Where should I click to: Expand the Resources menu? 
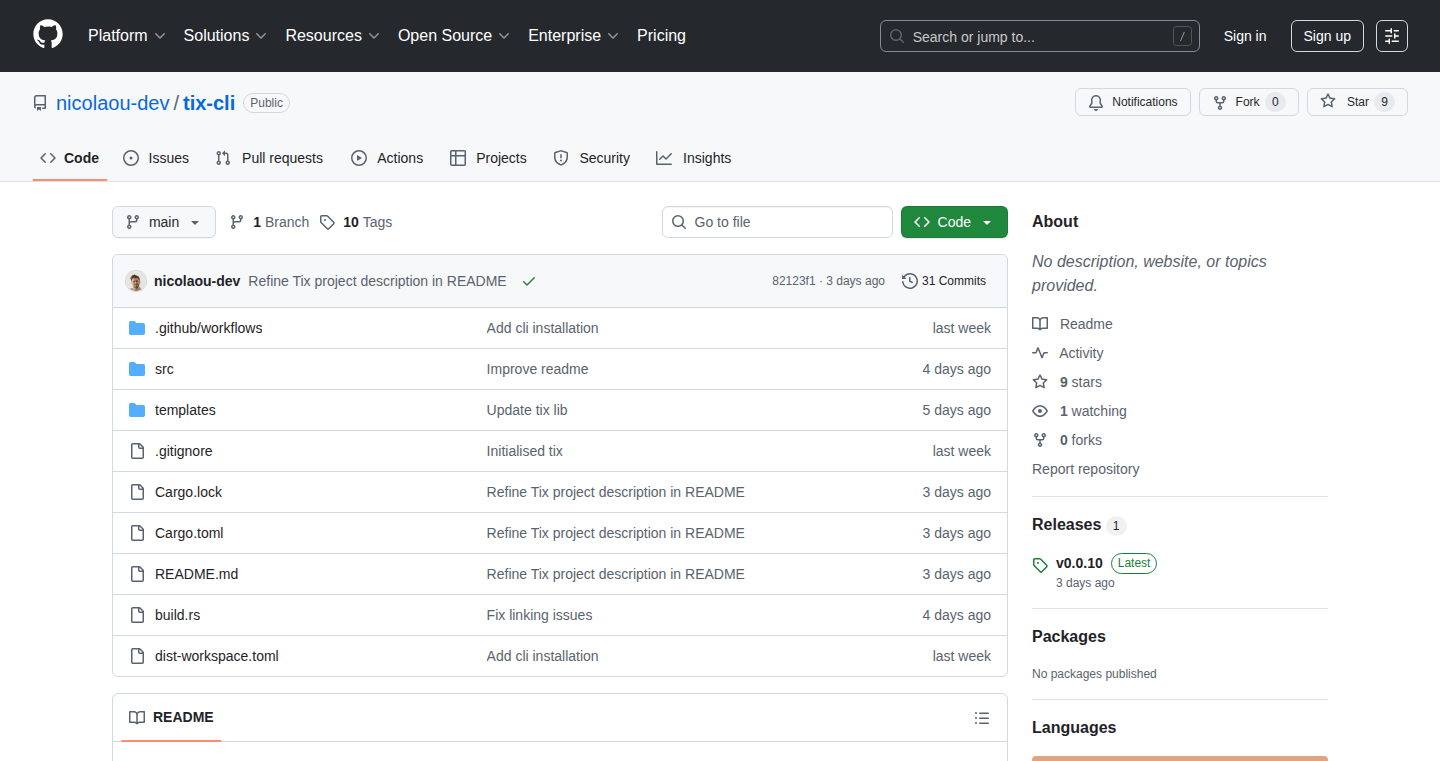click(332, 35)
